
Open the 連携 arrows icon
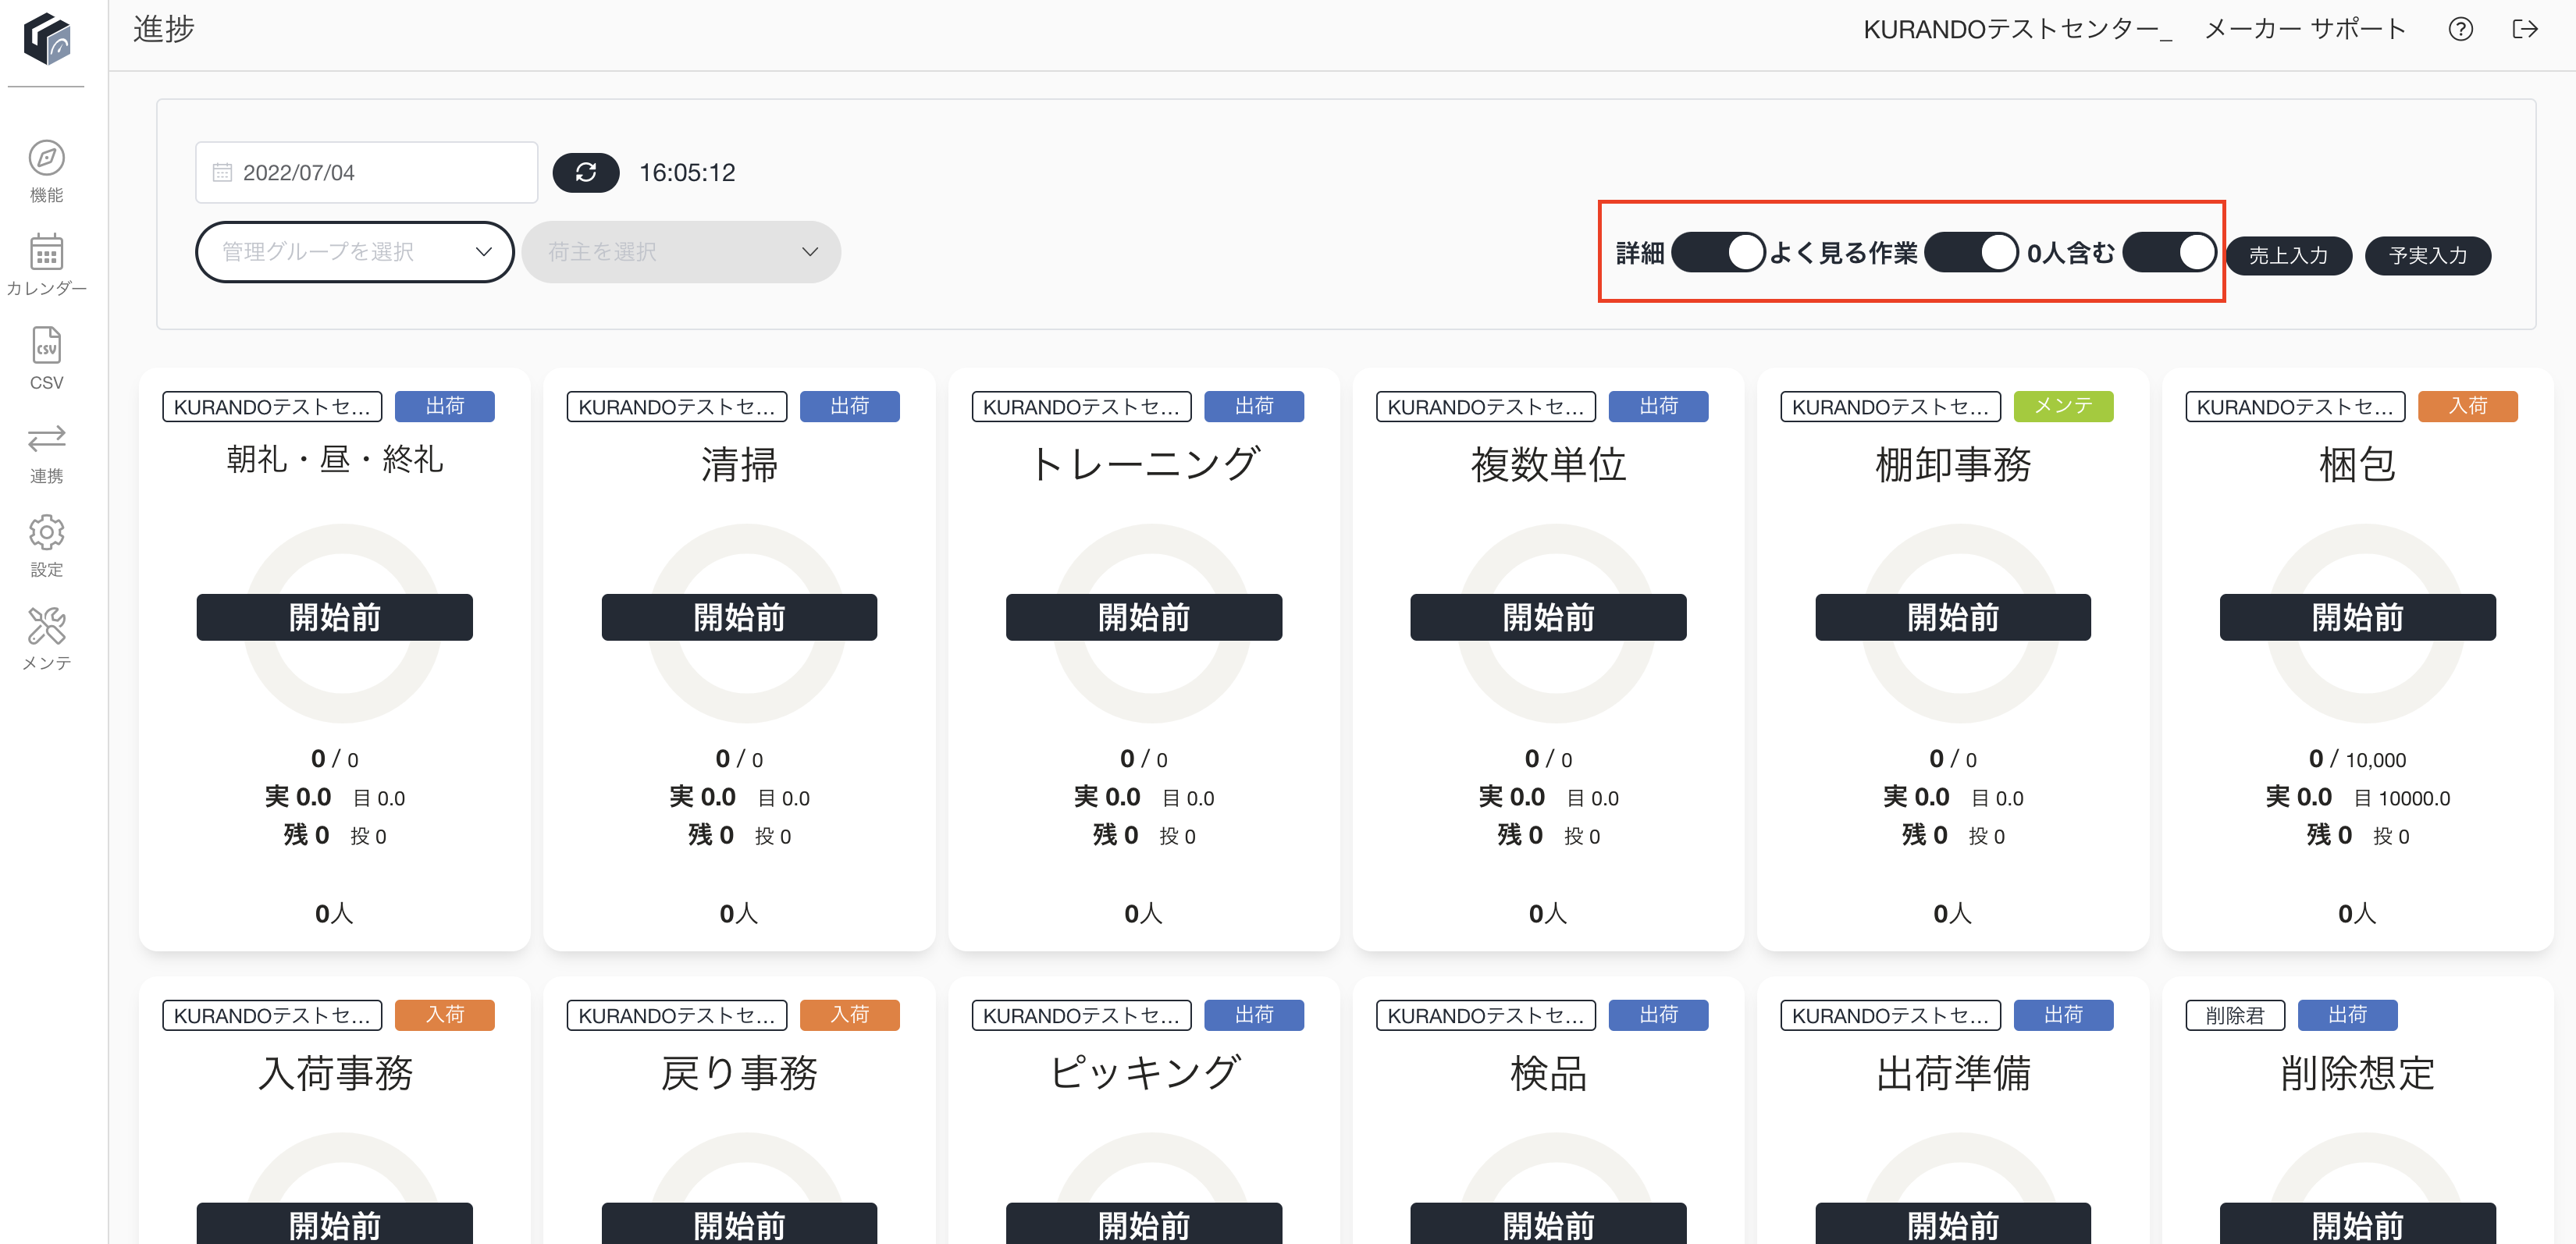pos(46,439)
